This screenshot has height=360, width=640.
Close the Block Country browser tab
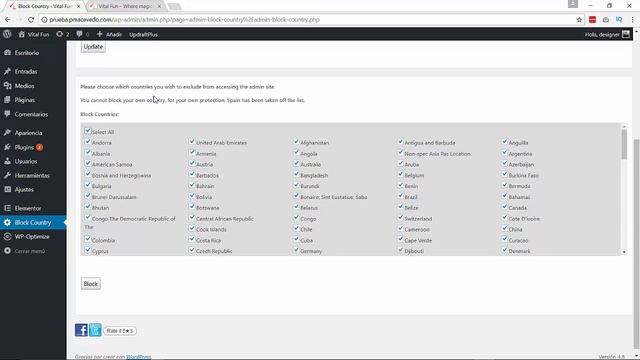(x=78, y=6)
